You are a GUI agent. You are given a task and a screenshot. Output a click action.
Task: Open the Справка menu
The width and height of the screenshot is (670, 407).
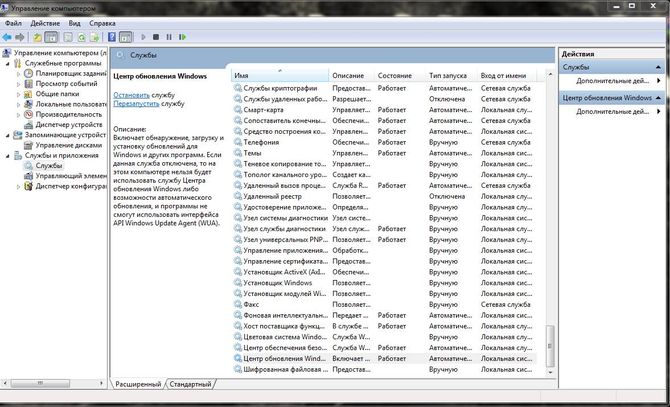point(102,23)
